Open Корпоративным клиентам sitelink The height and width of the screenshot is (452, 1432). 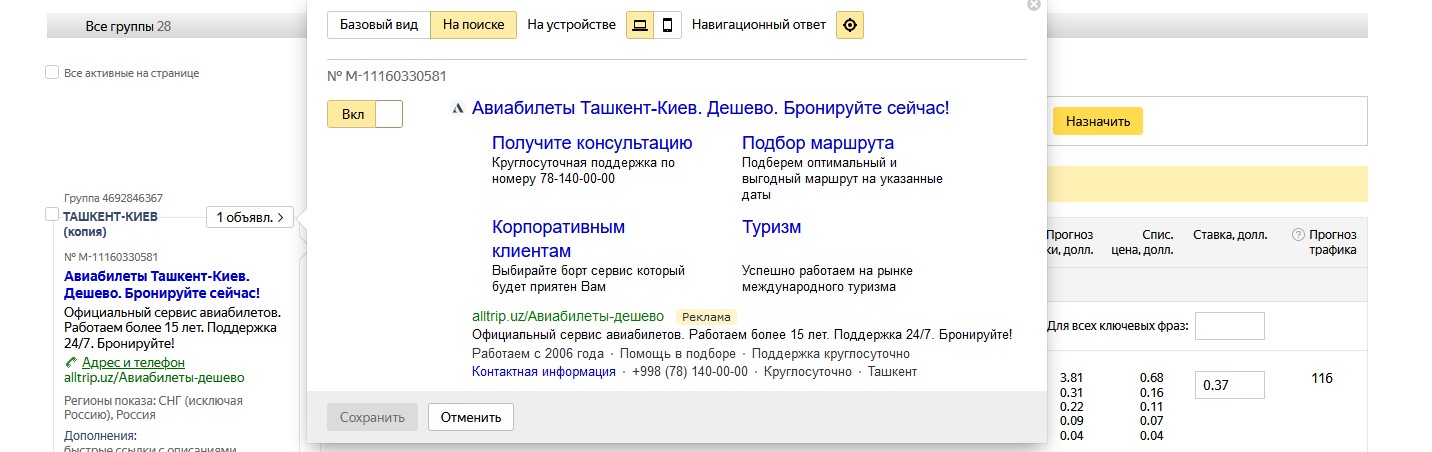(x=559, y=238)
